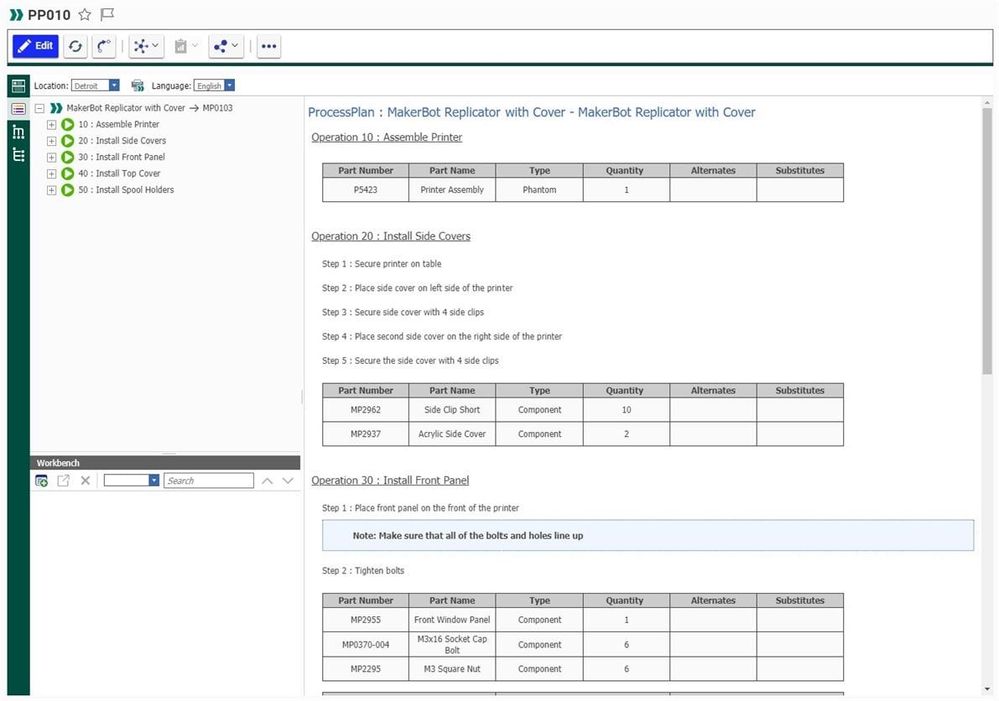Viewport: 999px width, 701px height.
Task: Click the green operation icon for Install Front Panel
Action: tap(68, 157)
